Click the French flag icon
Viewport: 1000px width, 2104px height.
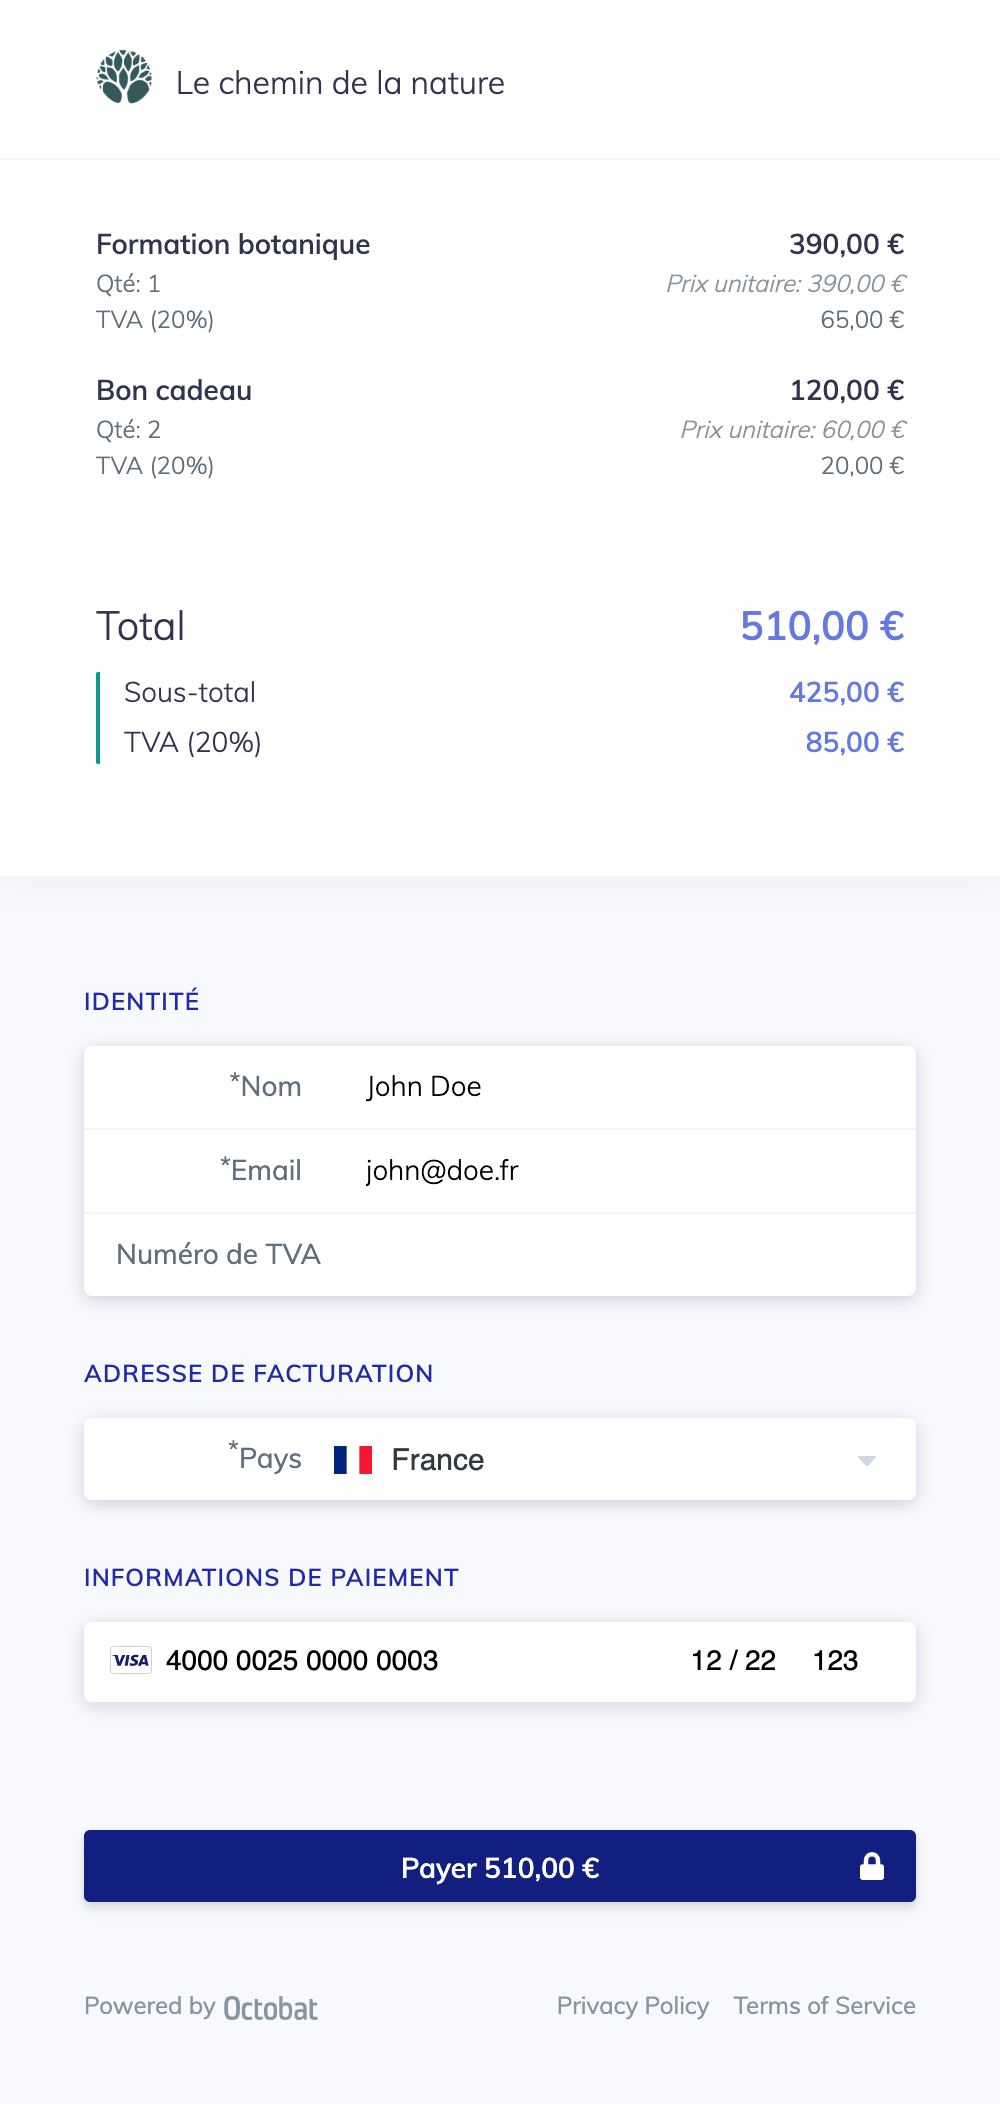(x=353, y=1460)
